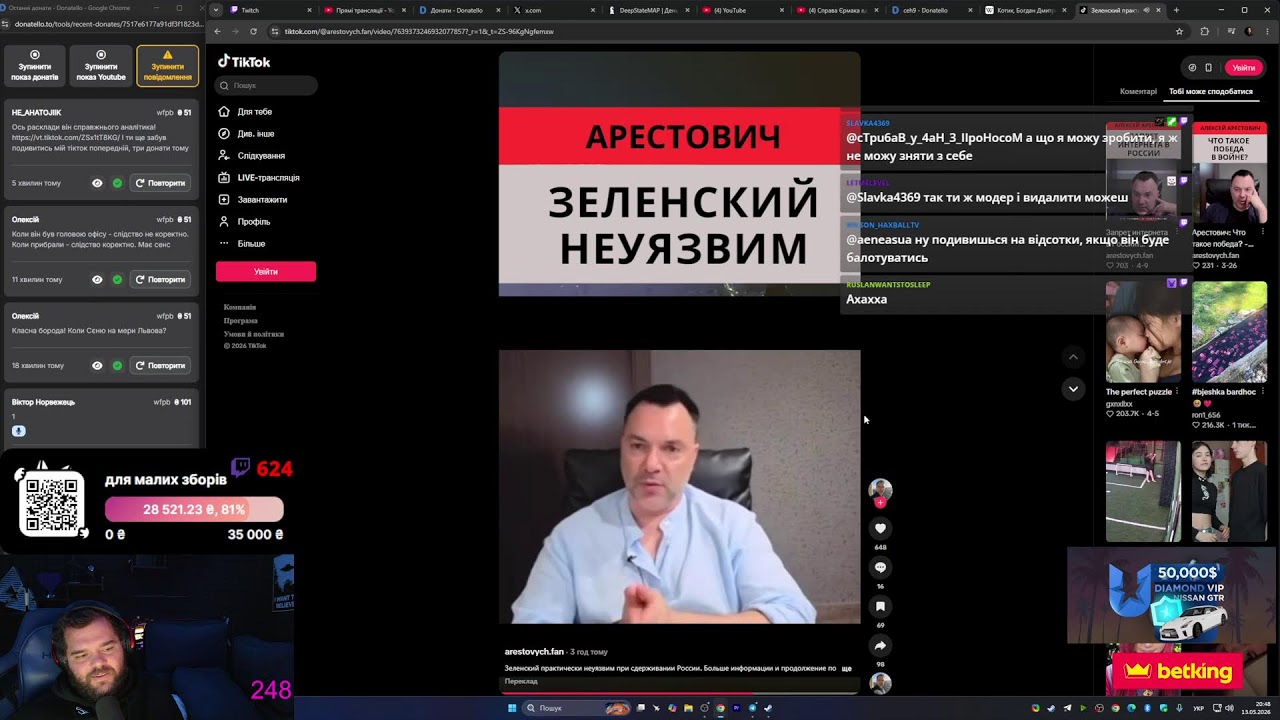Switch to the Коментарі tab
The width and height of the screenshot is (1280, 720).
click(1138, 91)
